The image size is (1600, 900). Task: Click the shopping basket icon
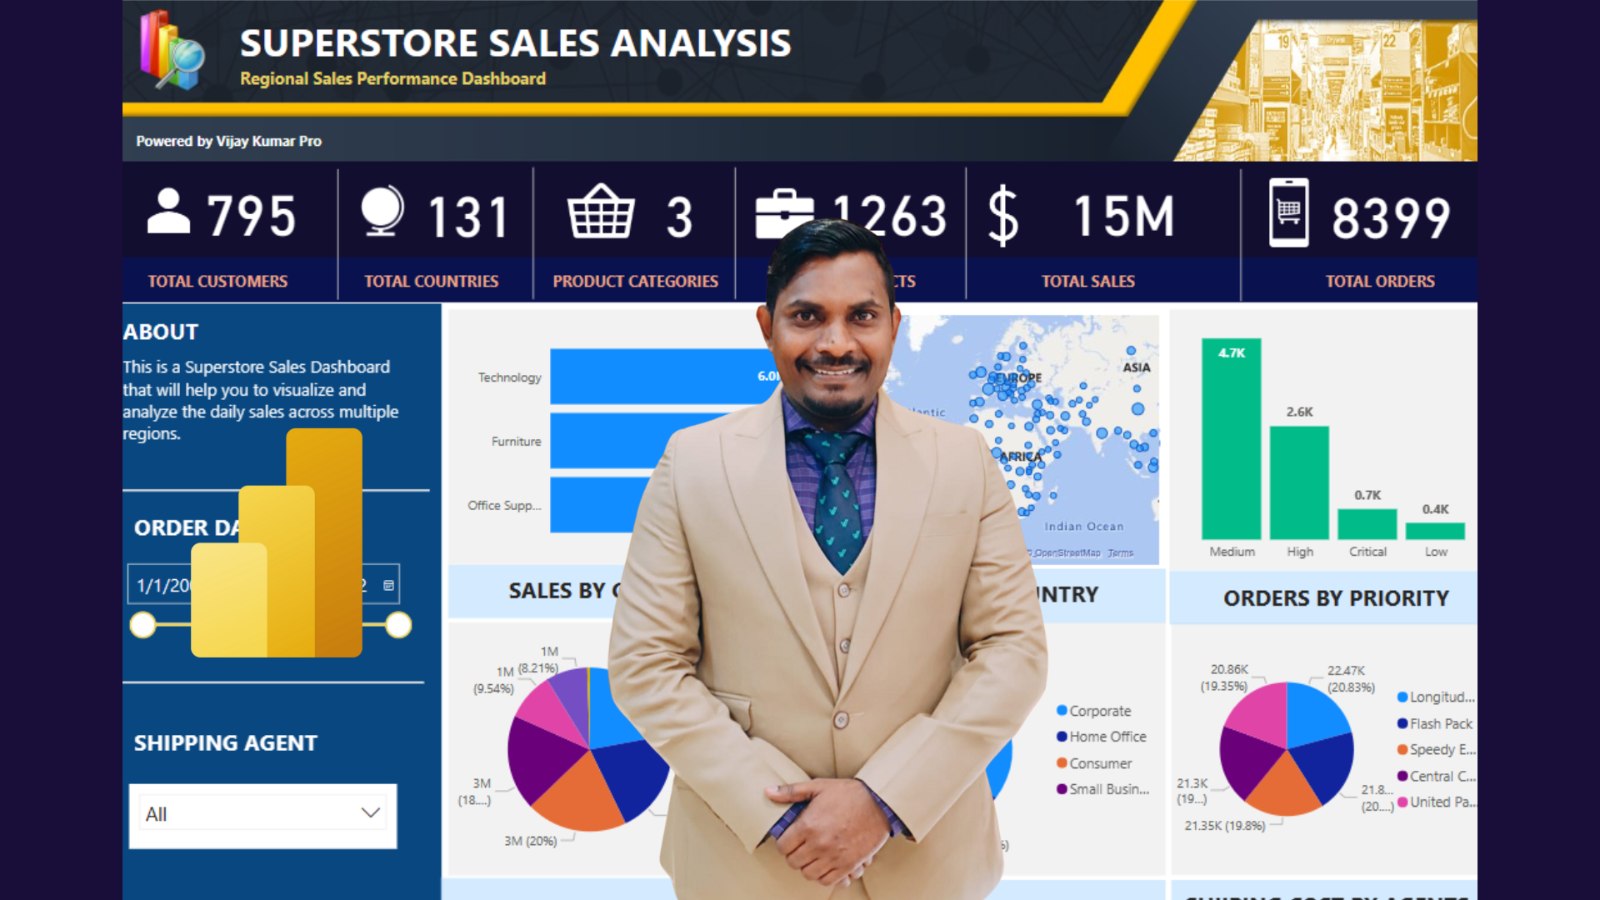601,211
